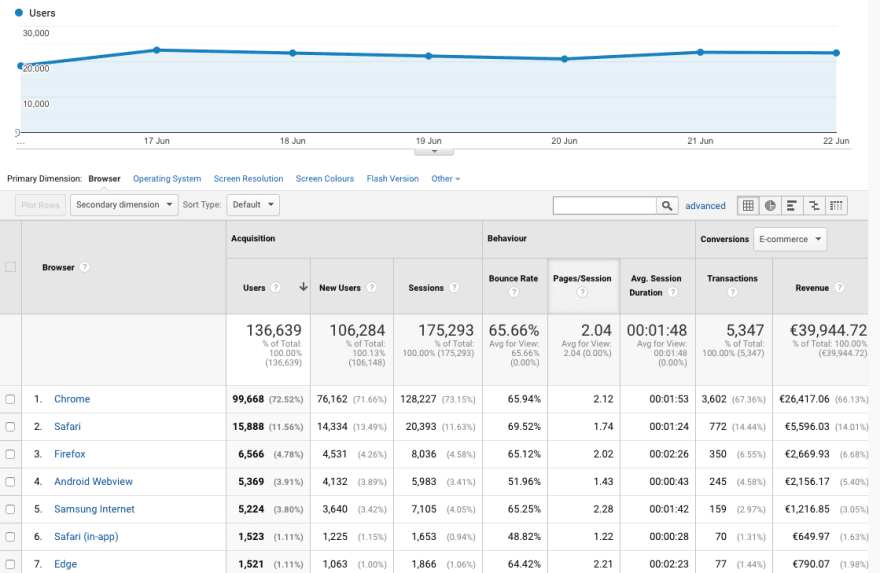This screenshot has width=880, height=573.
Task: Tick the select-all checkbox in table header
Action: 11,267
